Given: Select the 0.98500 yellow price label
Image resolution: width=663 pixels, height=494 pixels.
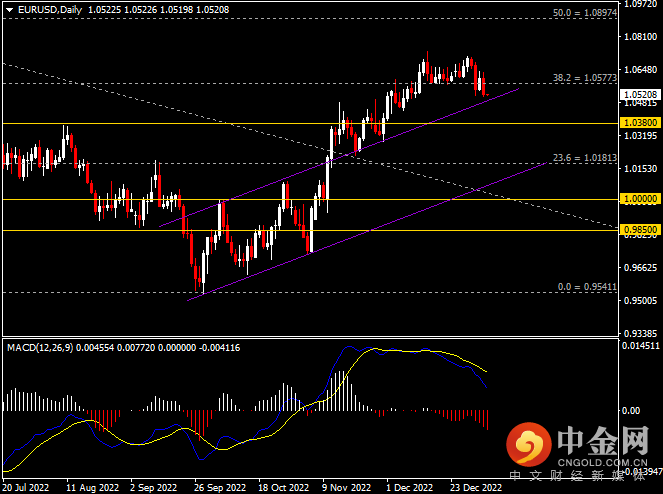Looking at the screenshot, I should click(639, 230).
